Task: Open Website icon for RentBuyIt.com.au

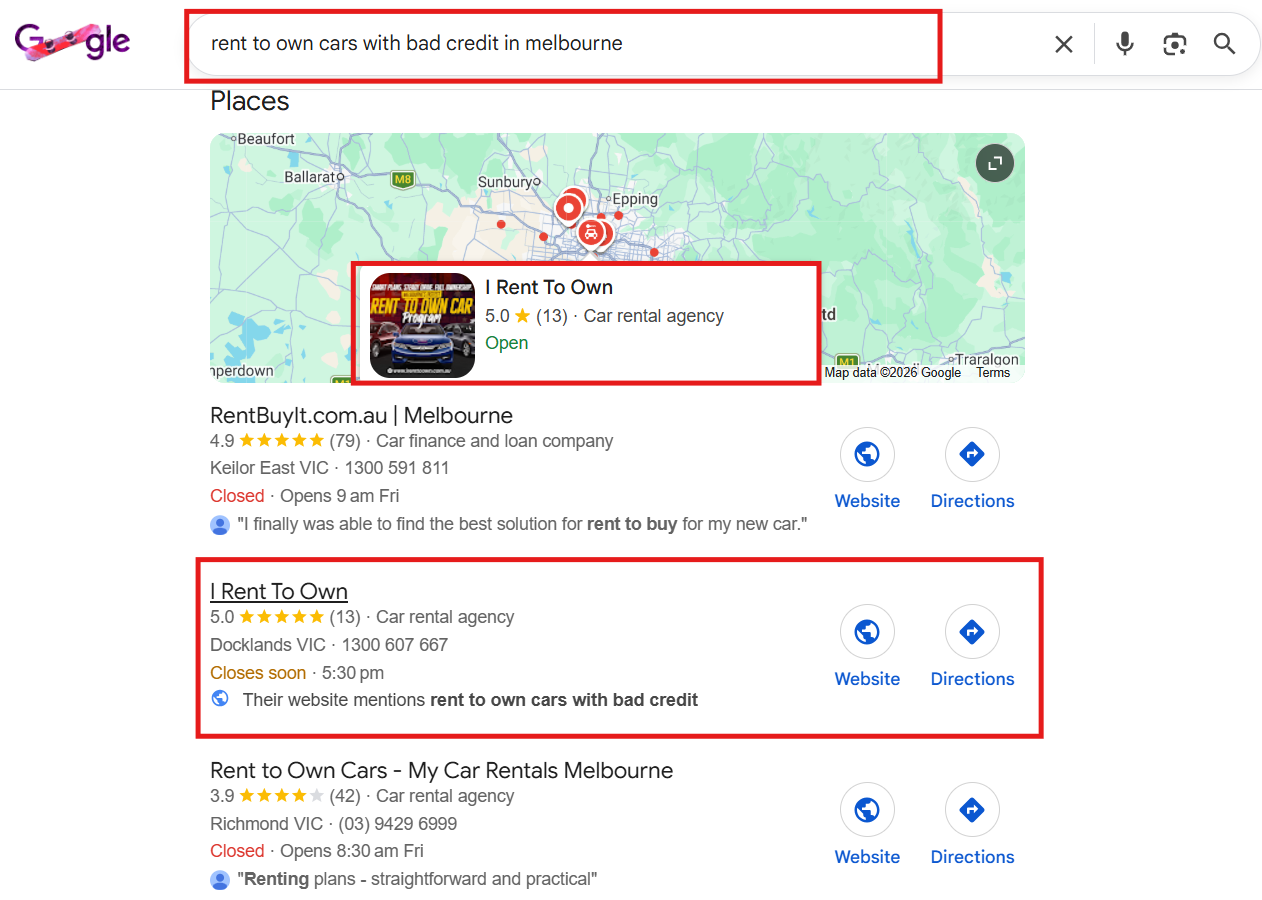Action: 867,455
